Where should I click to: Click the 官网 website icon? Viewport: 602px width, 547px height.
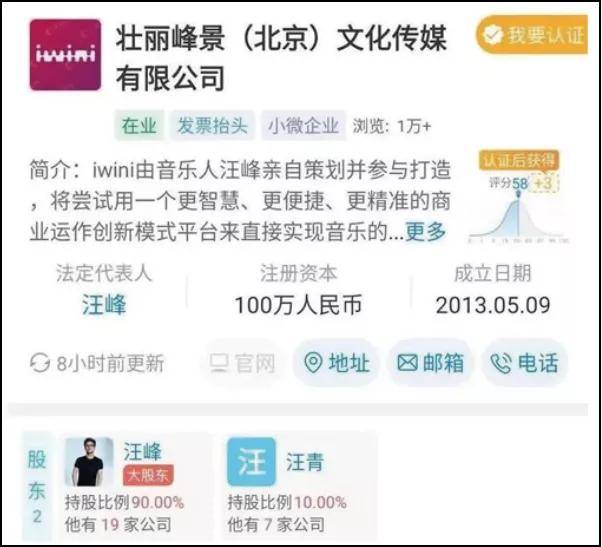click(x=219, y=363)
